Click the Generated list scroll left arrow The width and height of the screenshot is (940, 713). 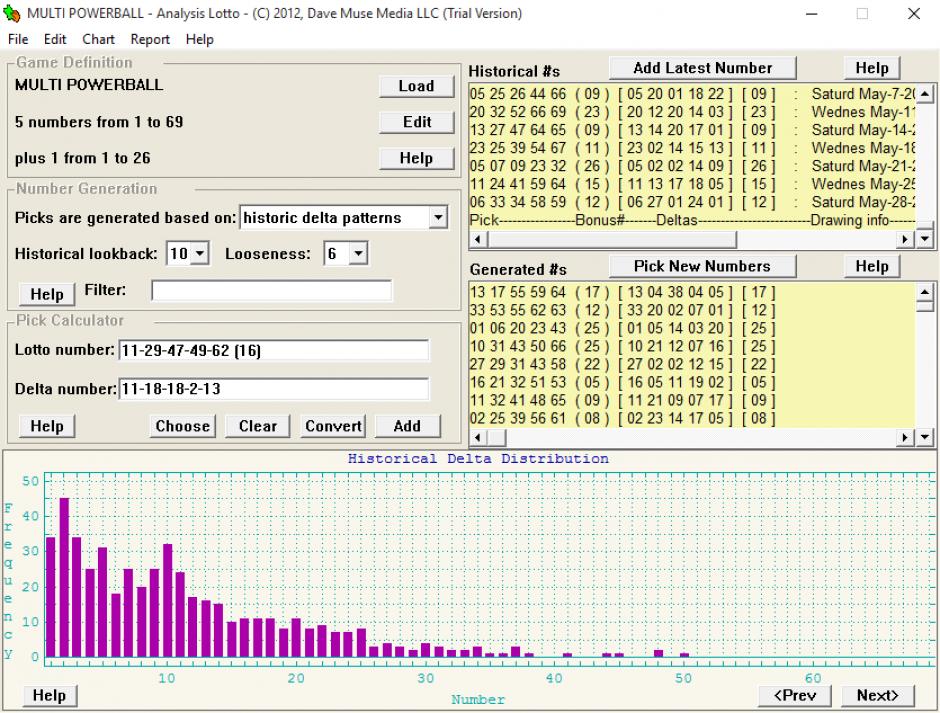(478, 437)
